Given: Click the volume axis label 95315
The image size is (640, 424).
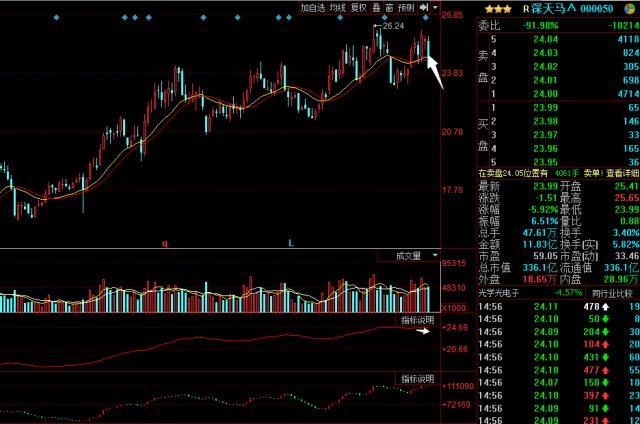Looking at the screenshot, I should coord(454,263).
